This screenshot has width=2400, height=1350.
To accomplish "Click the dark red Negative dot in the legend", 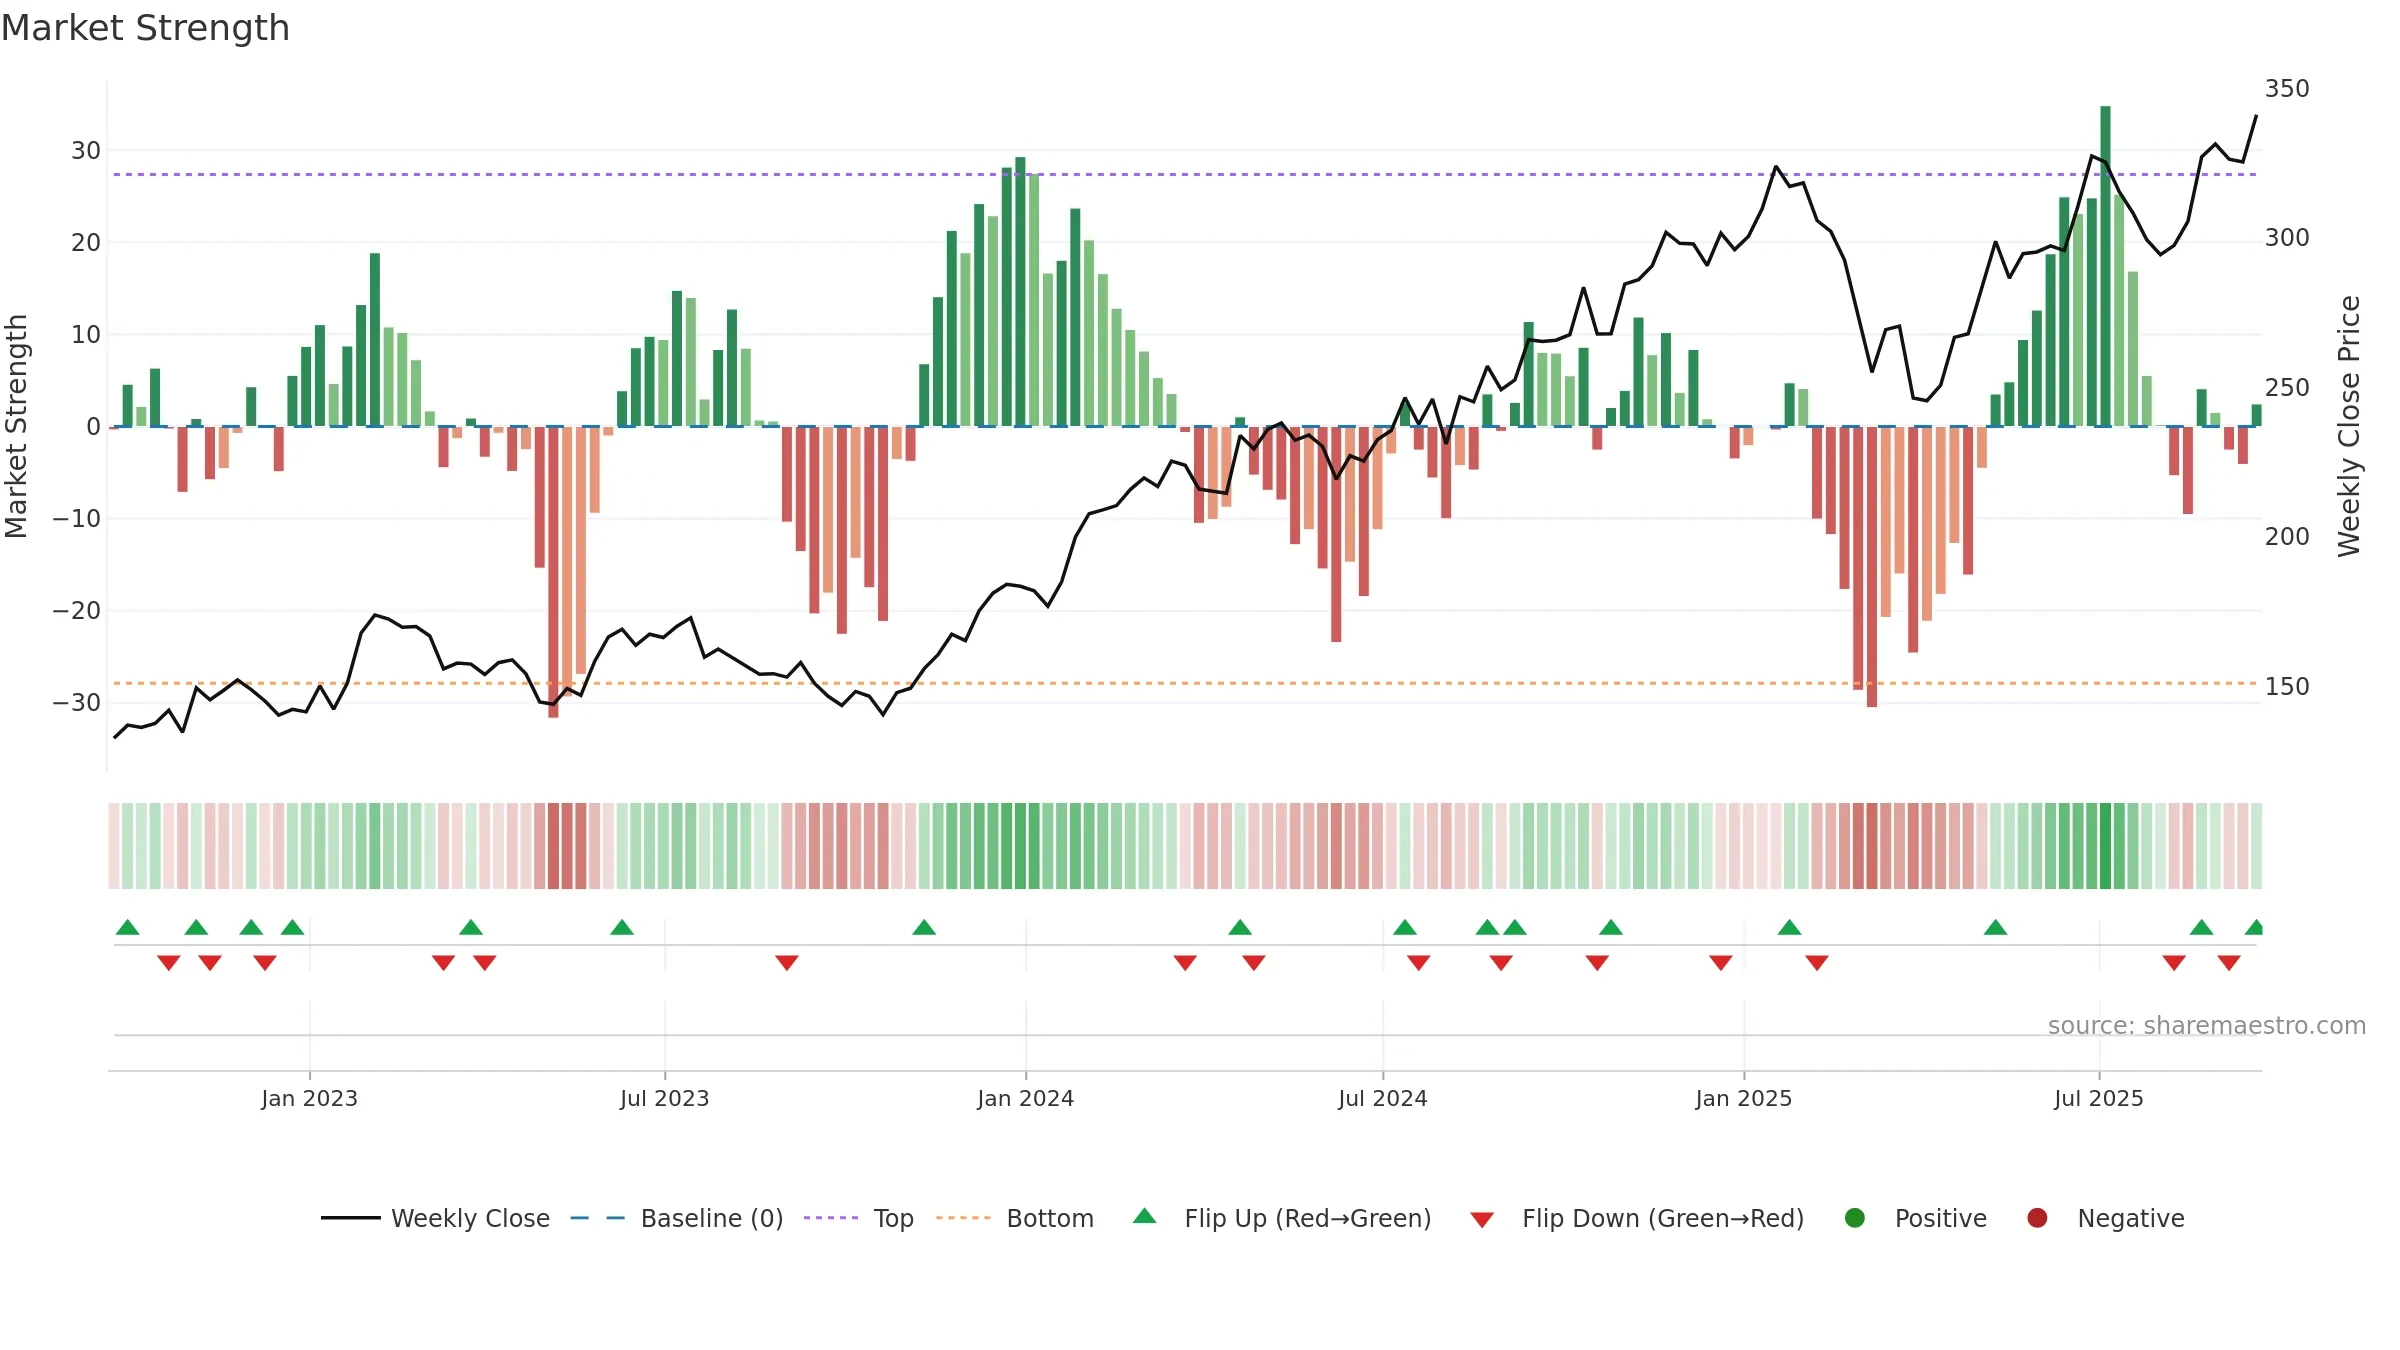I will 2037,1218.
